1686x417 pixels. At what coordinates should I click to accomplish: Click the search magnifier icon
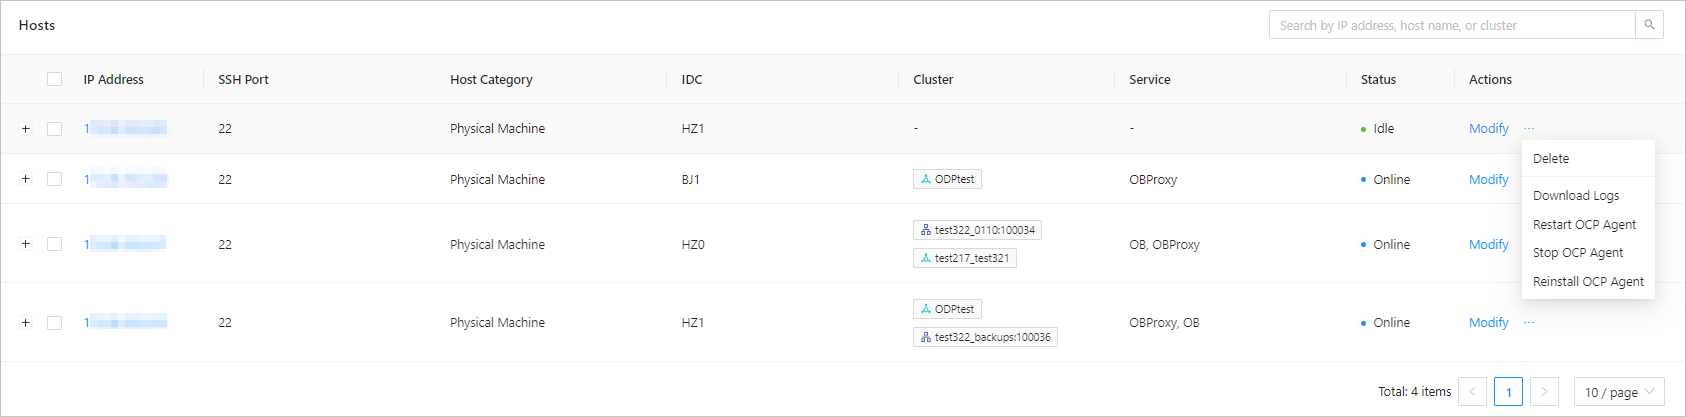(1649, 25)
